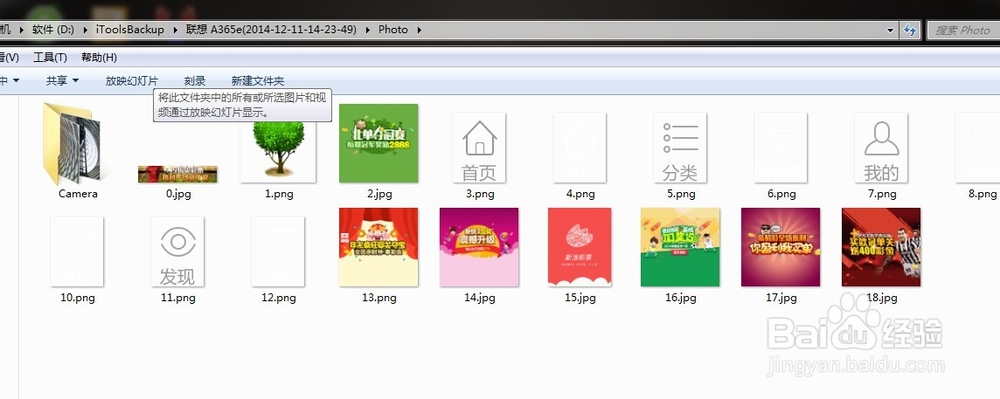Select the red curtain image 13.png
This screenshot has height=399, width=1000.
pos(379,247)
